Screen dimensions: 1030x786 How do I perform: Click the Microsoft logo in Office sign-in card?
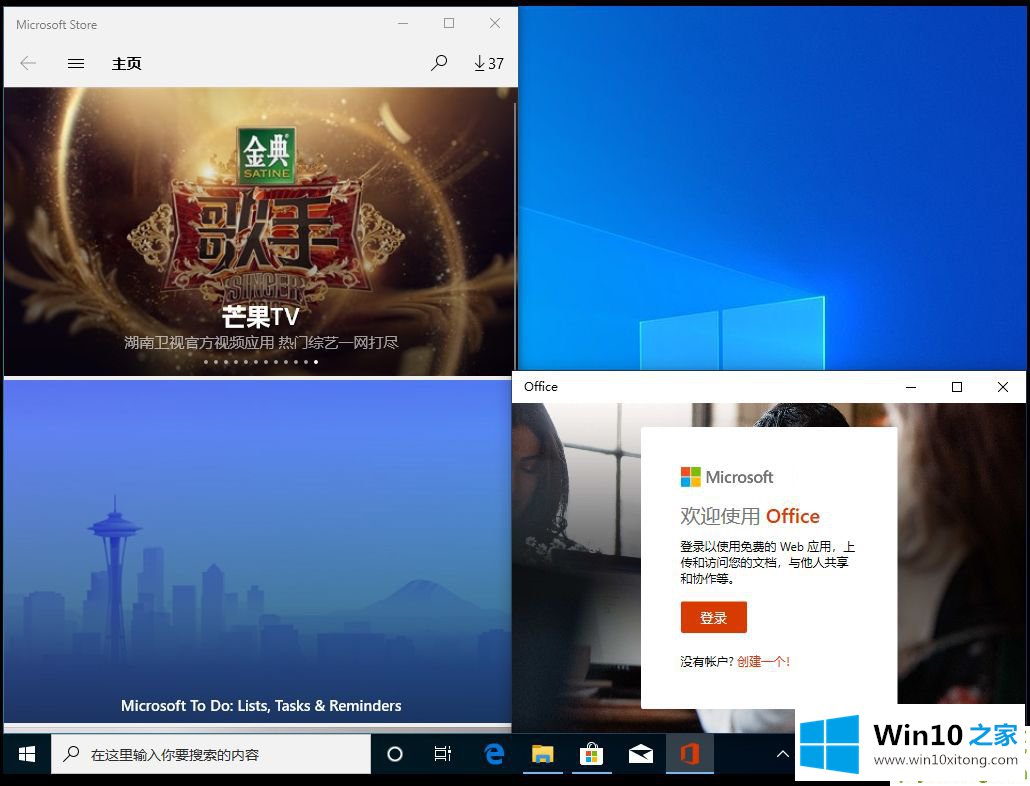[727, 477]
